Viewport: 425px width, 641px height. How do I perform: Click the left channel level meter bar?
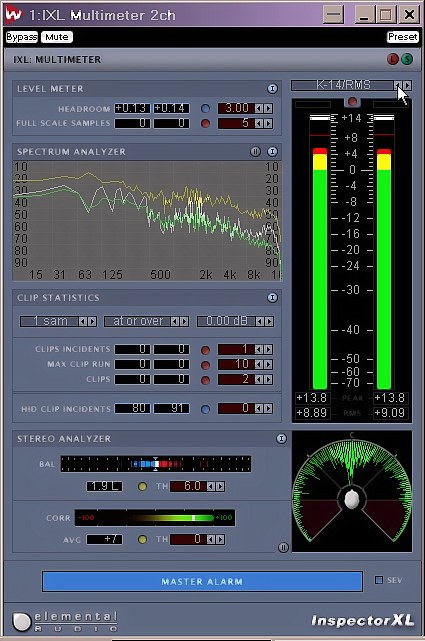tap(320, 251)
